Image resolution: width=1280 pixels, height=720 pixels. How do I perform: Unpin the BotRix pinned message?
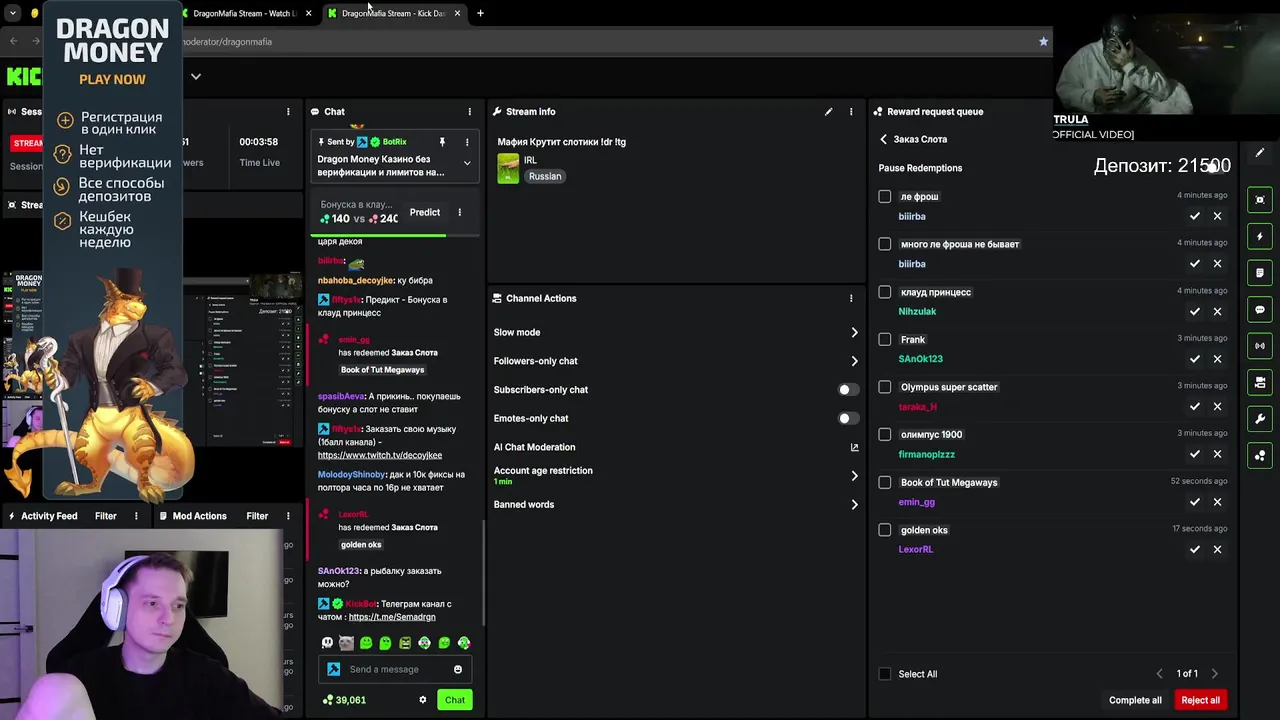pyautogui.click(x=442, y=142)
